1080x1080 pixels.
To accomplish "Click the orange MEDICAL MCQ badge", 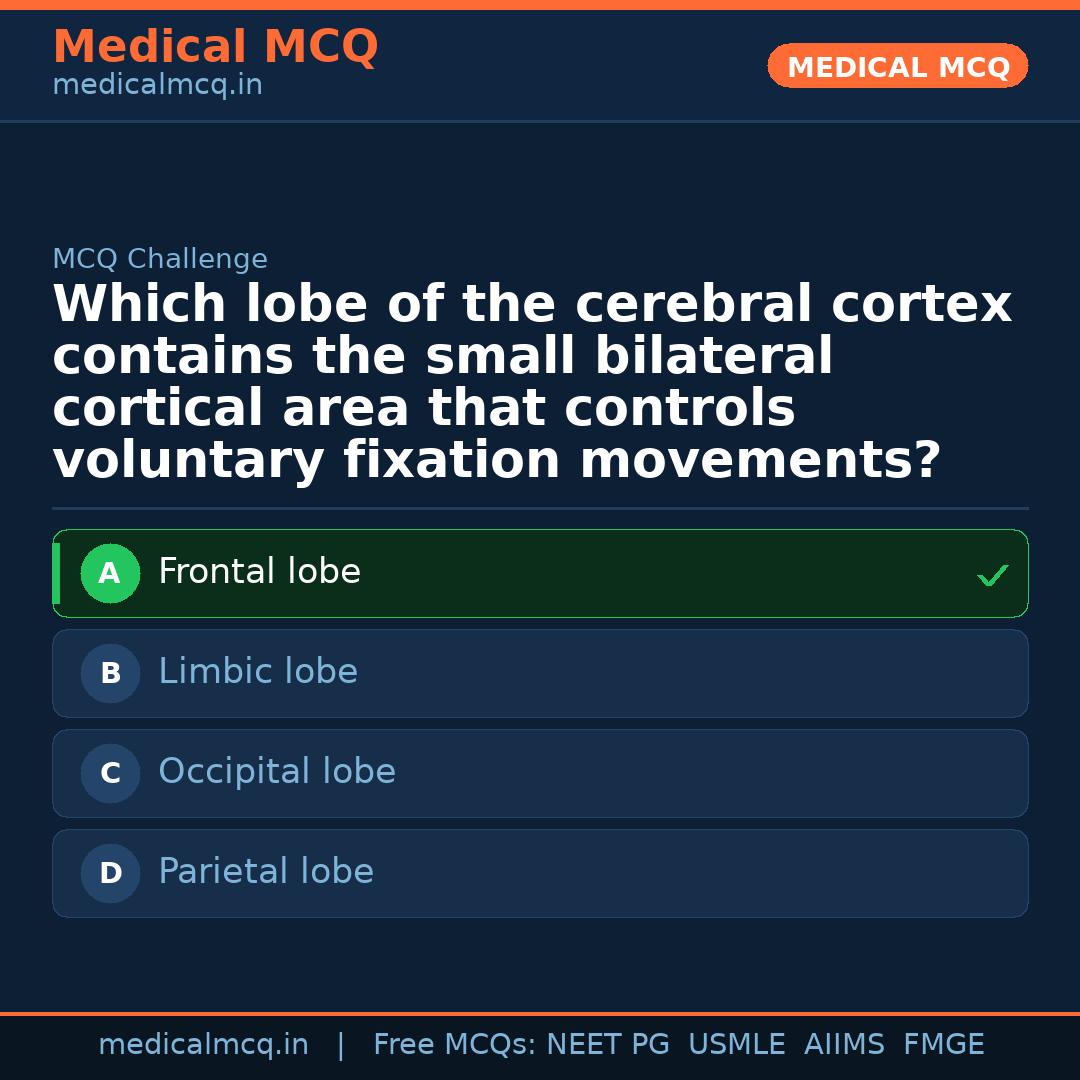I will tap(898, 67).
